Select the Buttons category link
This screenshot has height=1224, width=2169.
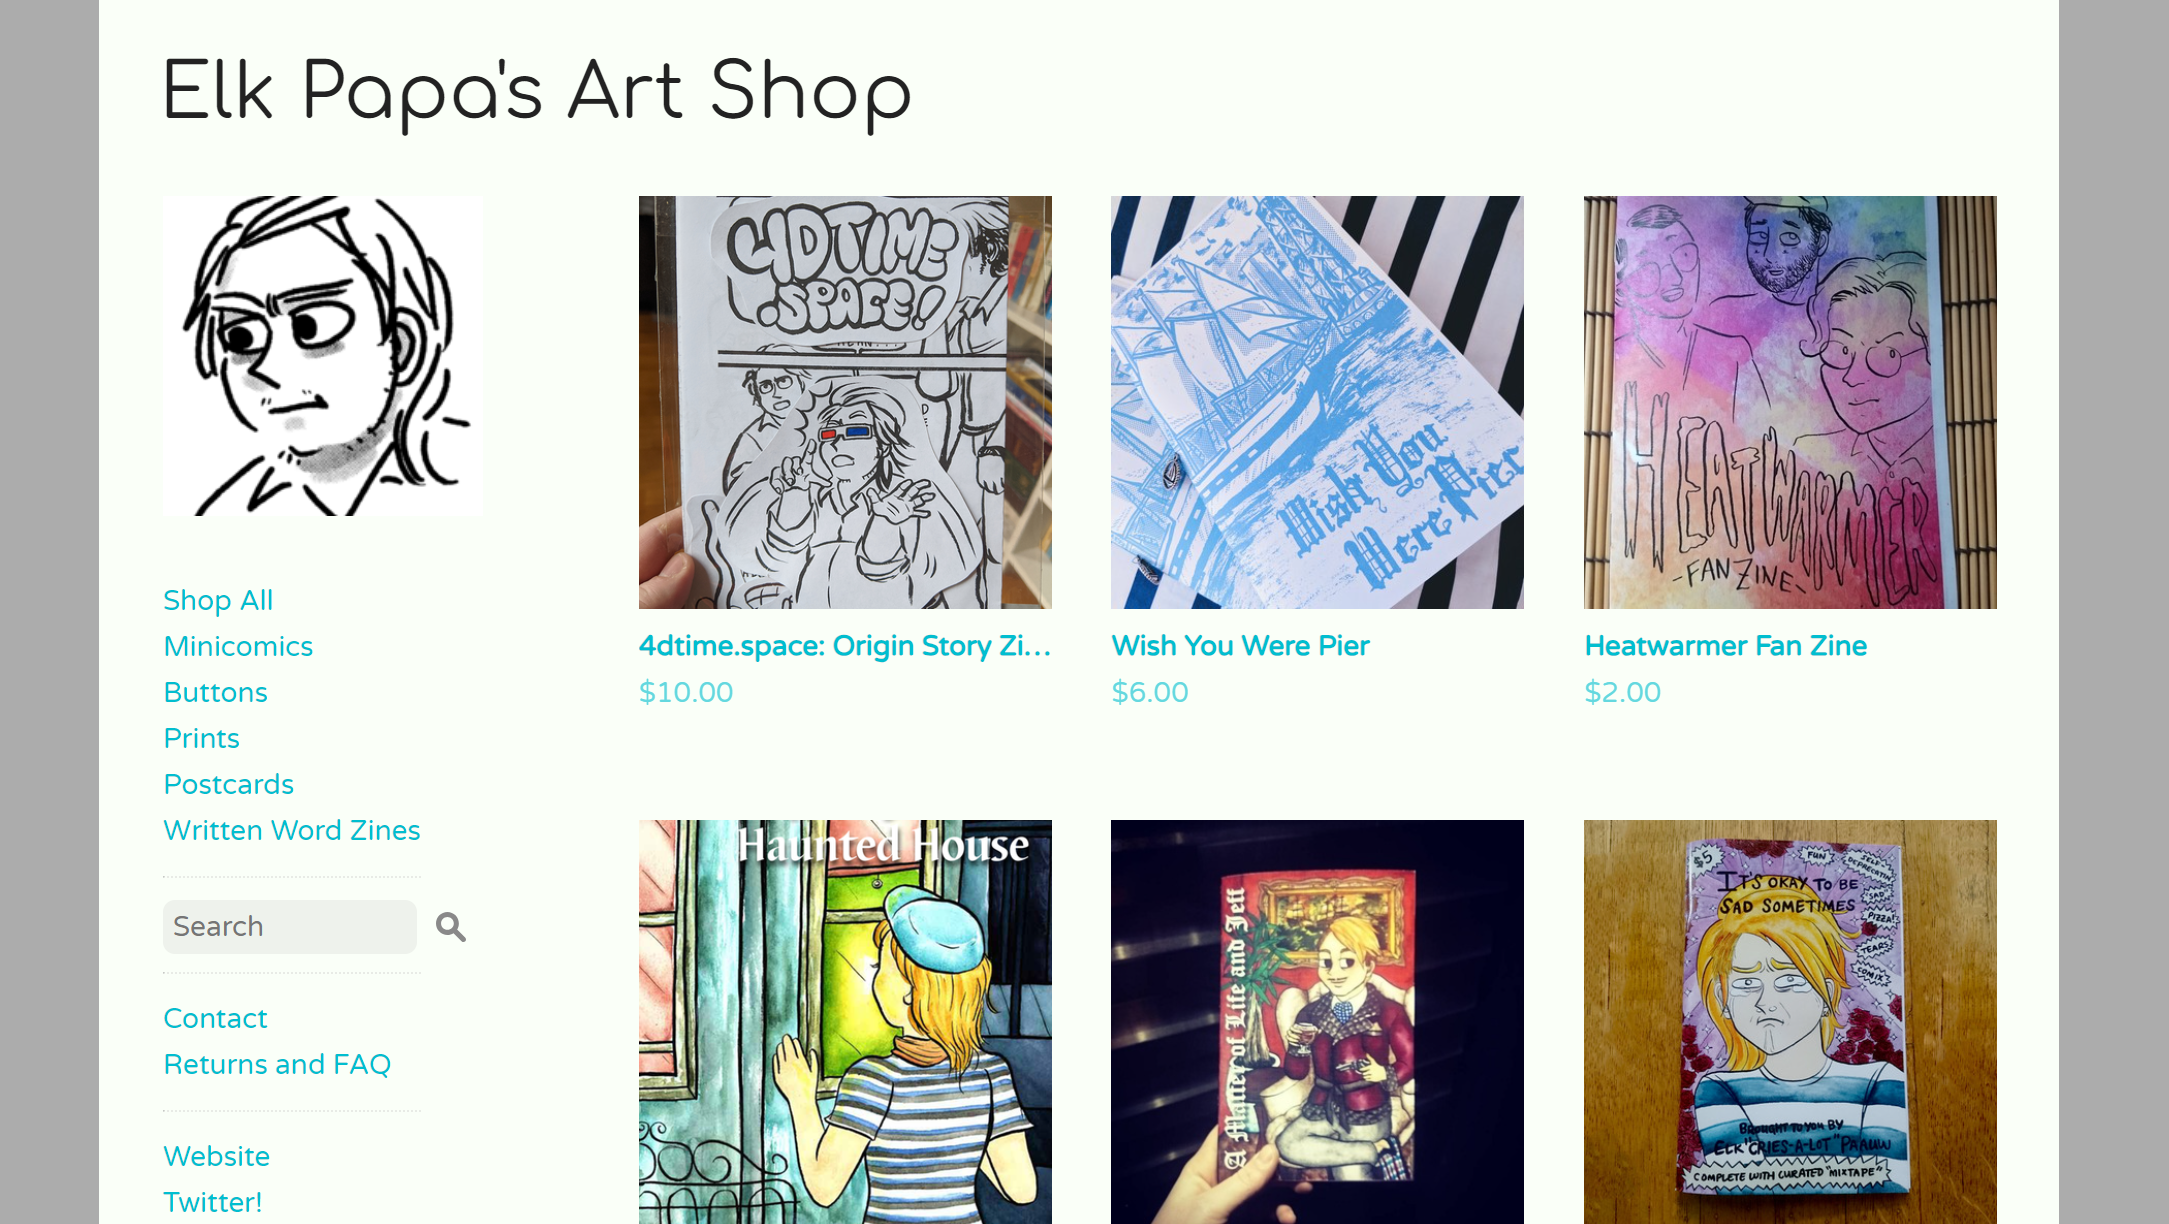(215, 692)
